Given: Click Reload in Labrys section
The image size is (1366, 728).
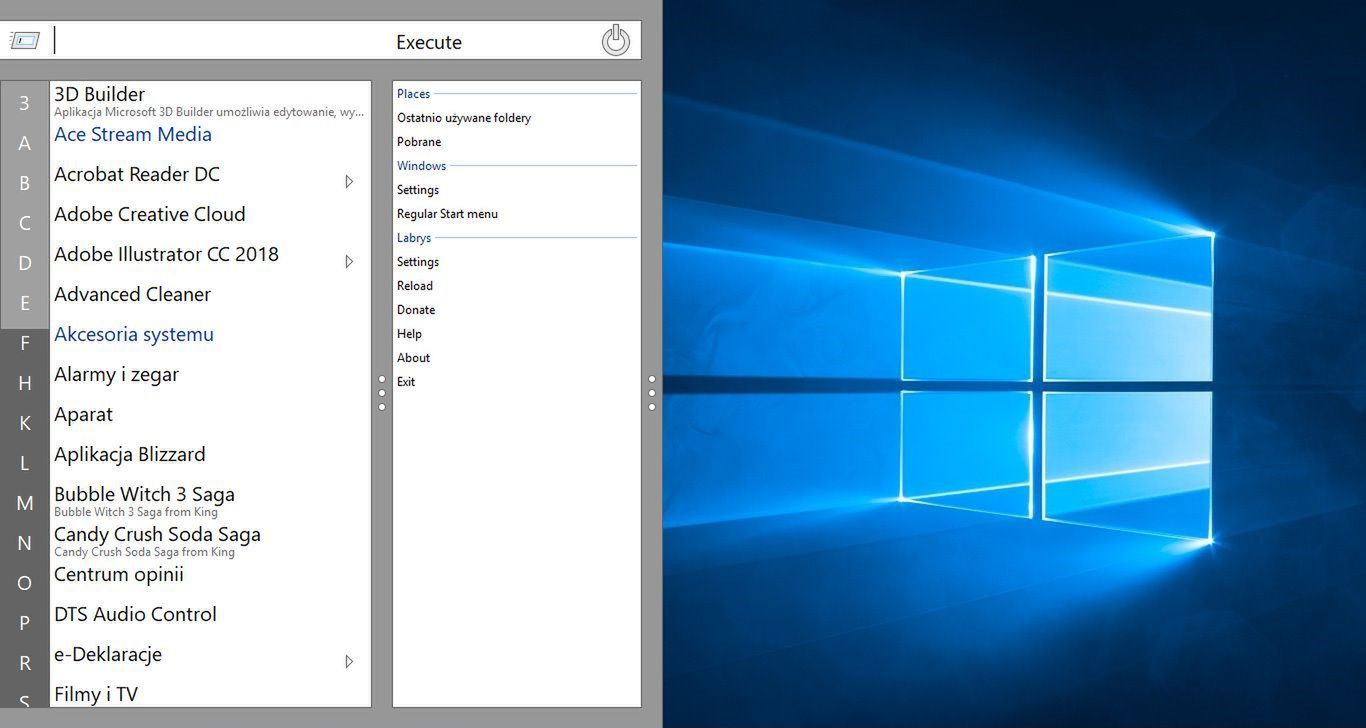Looking at the screenshot, I should (415, 286).
